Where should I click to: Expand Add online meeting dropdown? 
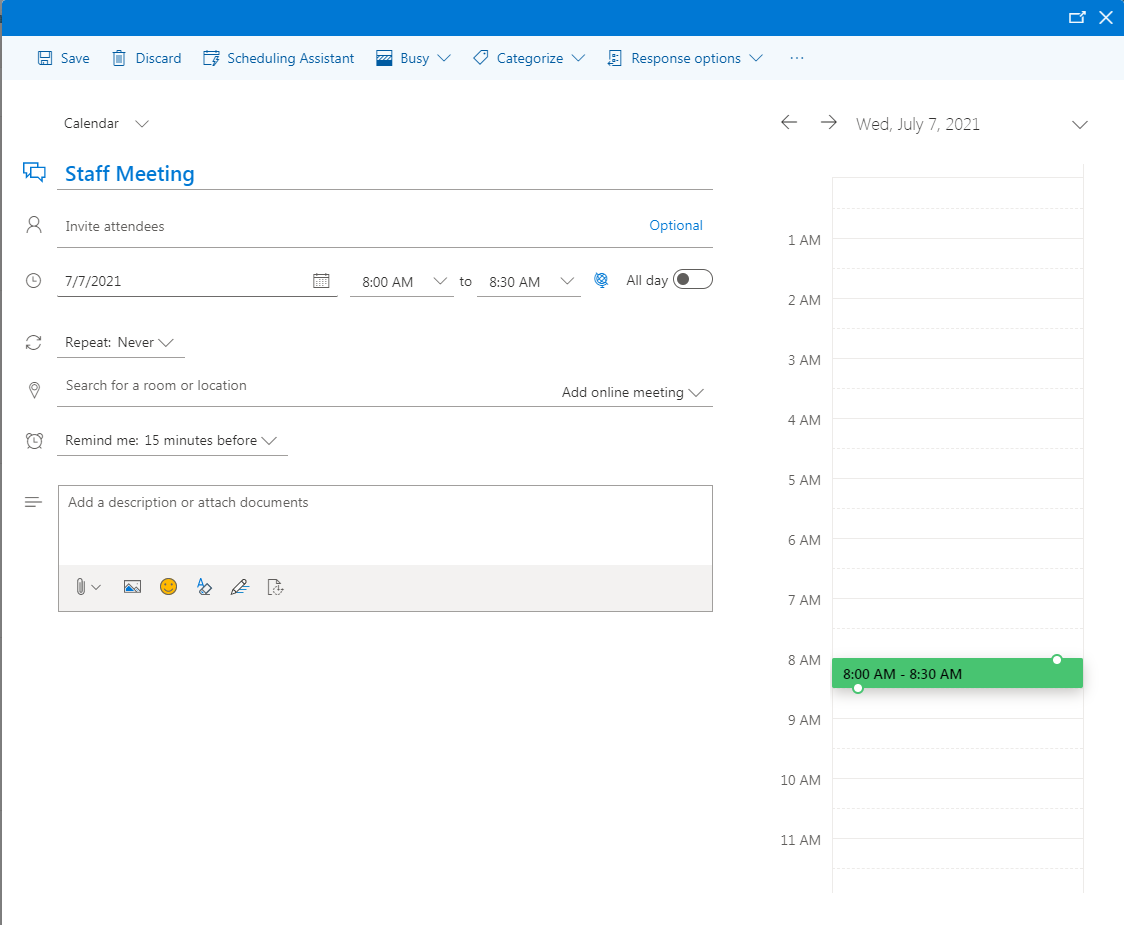(633, 393)
